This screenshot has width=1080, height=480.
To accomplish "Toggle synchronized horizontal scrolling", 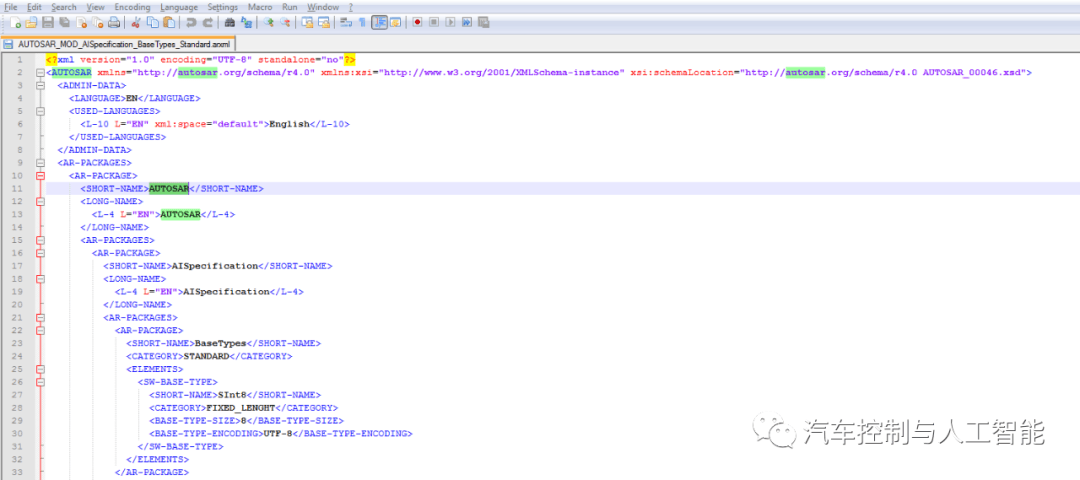I will pos(324,22).
